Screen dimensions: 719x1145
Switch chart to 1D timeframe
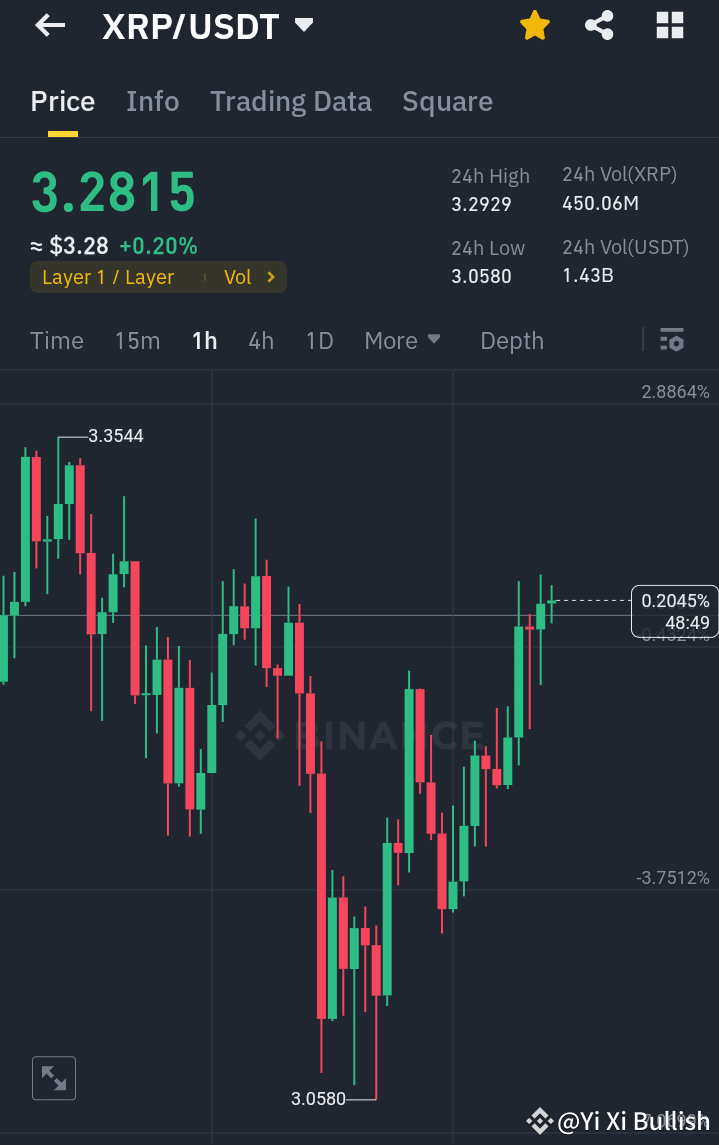319,340
